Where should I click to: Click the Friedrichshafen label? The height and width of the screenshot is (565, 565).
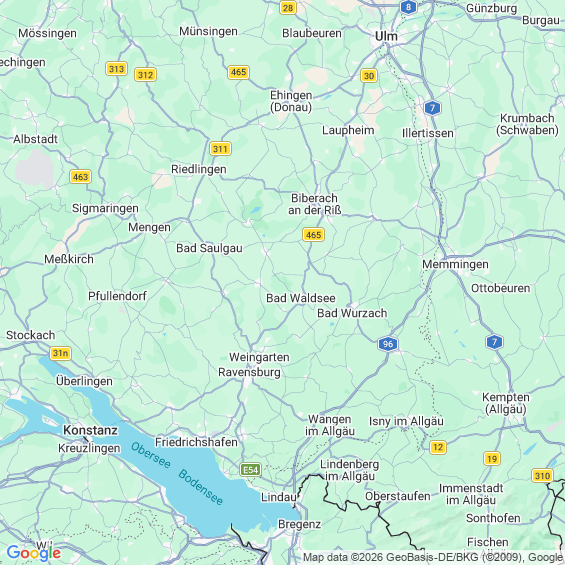coord(196,442)
